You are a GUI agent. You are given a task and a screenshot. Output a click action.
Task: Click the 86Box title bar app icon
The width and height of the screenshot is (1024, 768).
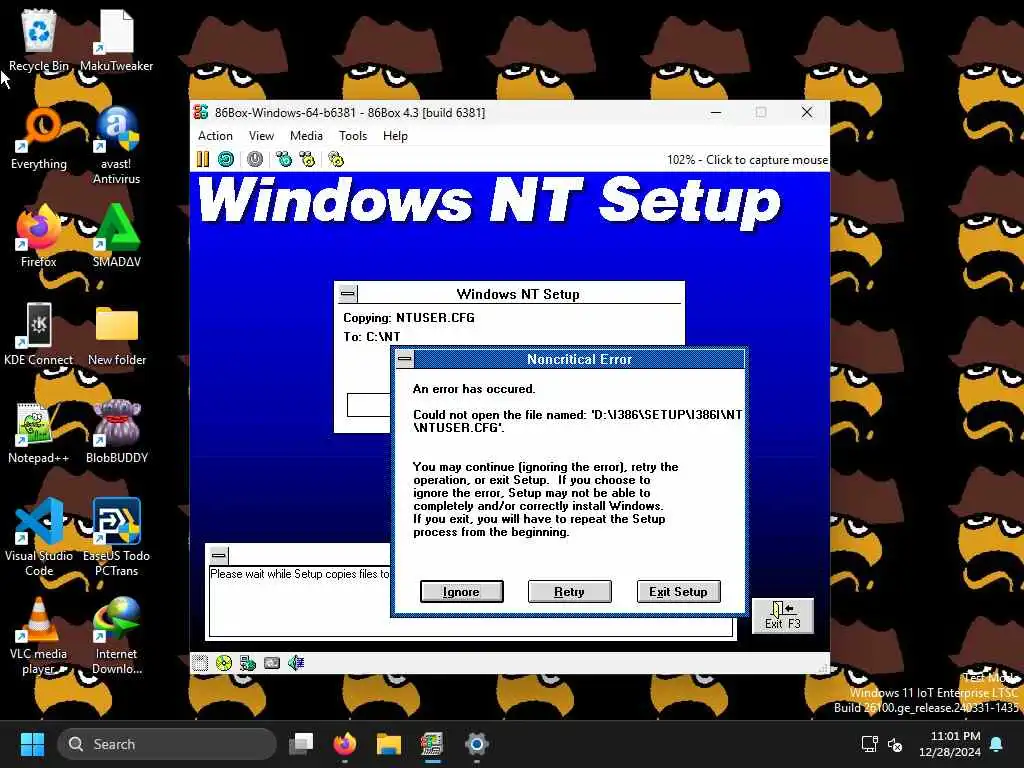(201, 112)
